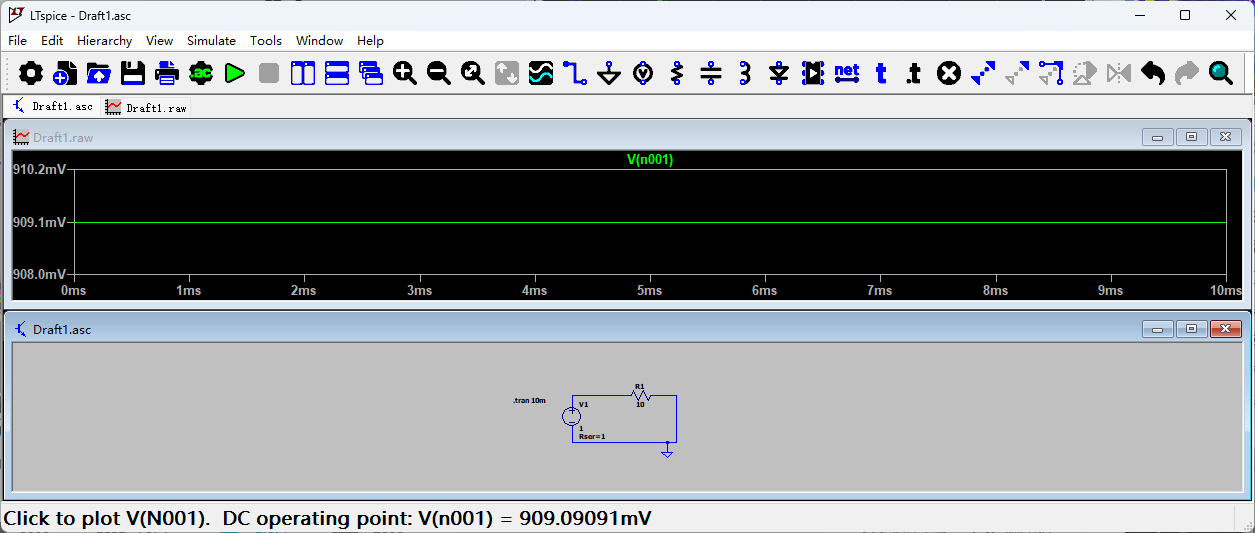Open the File menu
The width and height of the screenshot is (1255, 533).
17,41
